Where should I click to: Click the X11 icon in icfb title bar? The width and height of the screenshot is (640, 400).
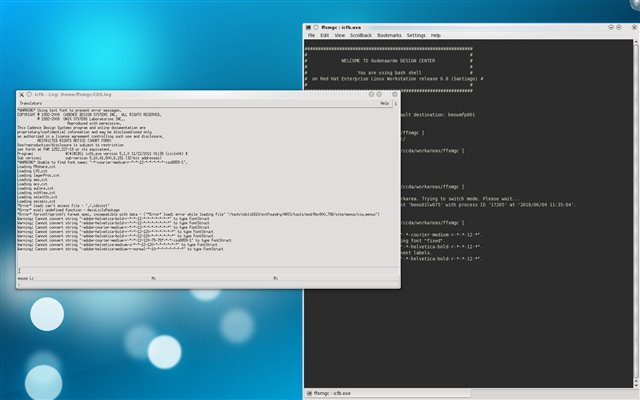(x=22, y=93)
